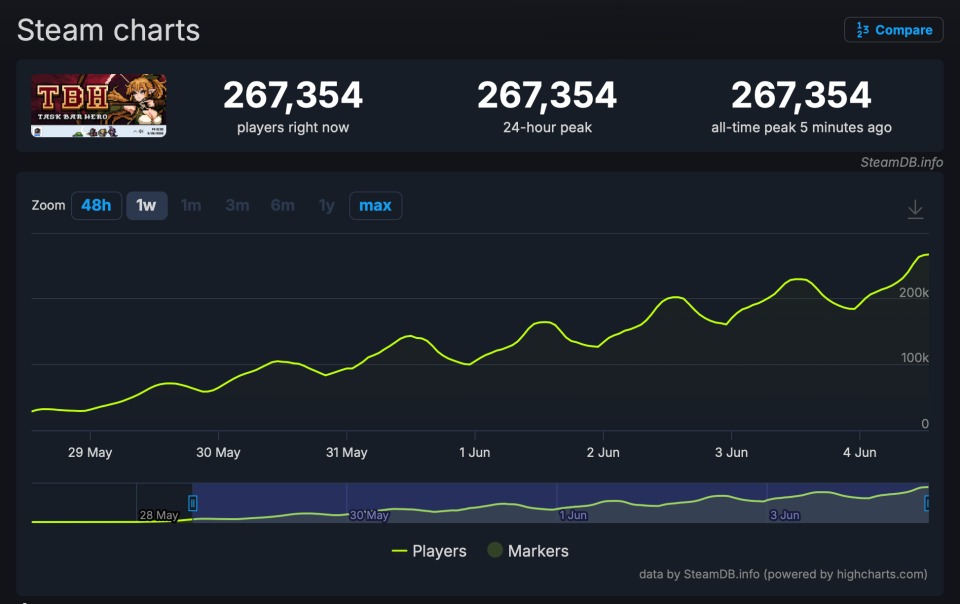Image resolution: width=960 pixels, height=604 pixels.
Task: Grab the left navigator range handle
Action: coord(192,503)
